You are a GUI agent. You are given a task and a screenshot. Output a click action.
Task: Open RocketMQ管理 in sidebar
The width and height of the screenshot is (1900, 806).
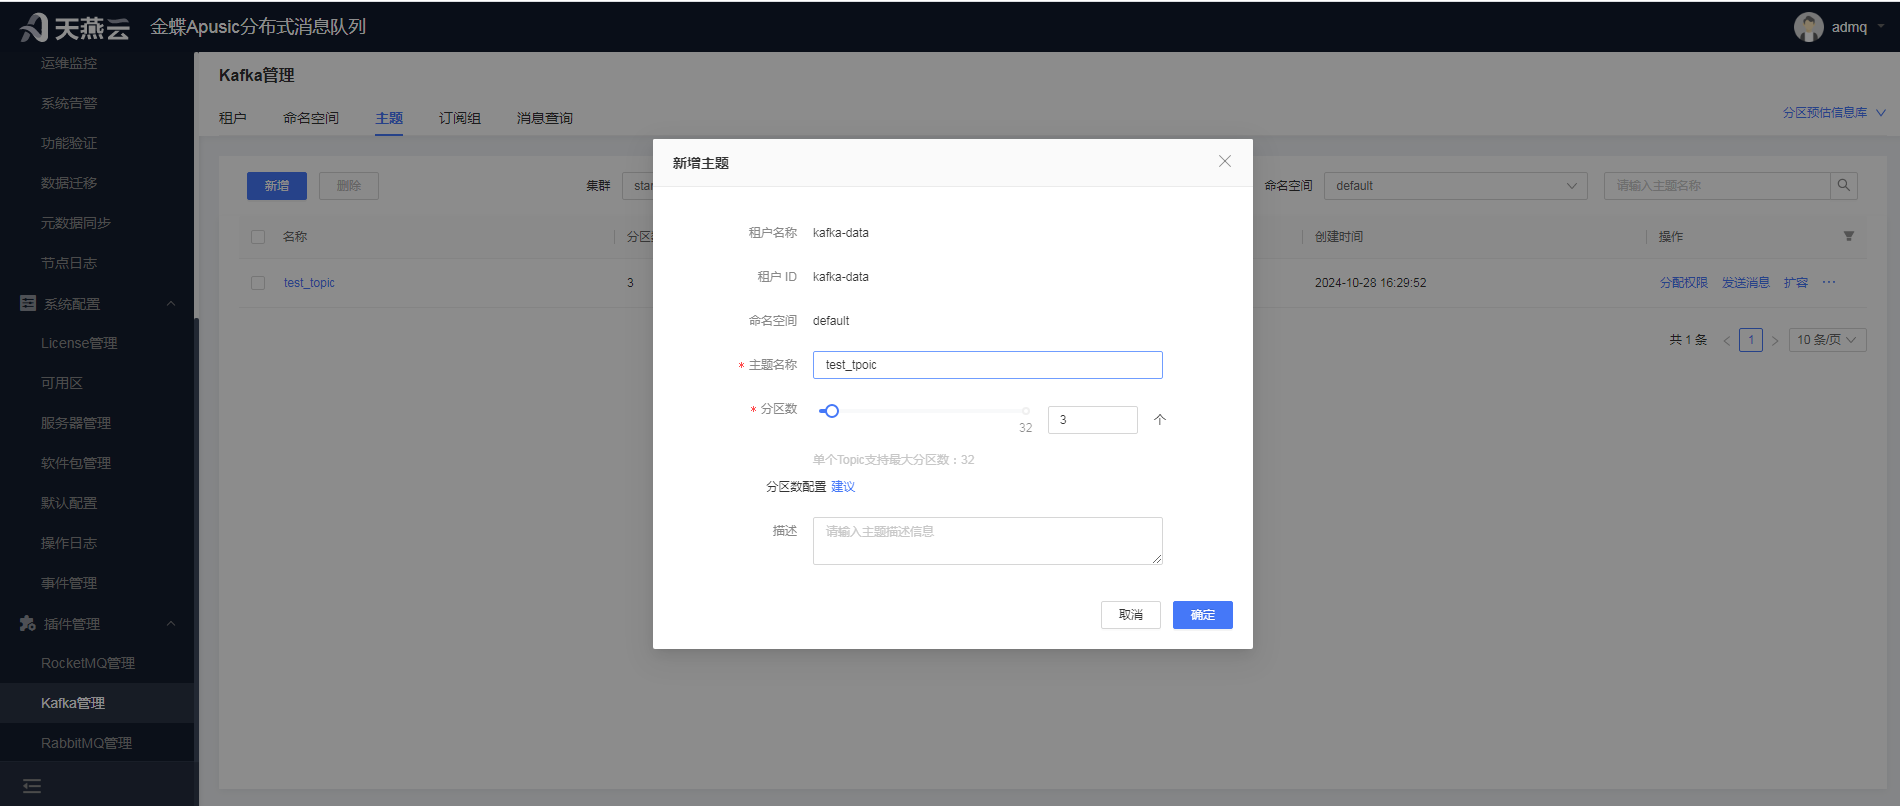click(x=88, y=663)
